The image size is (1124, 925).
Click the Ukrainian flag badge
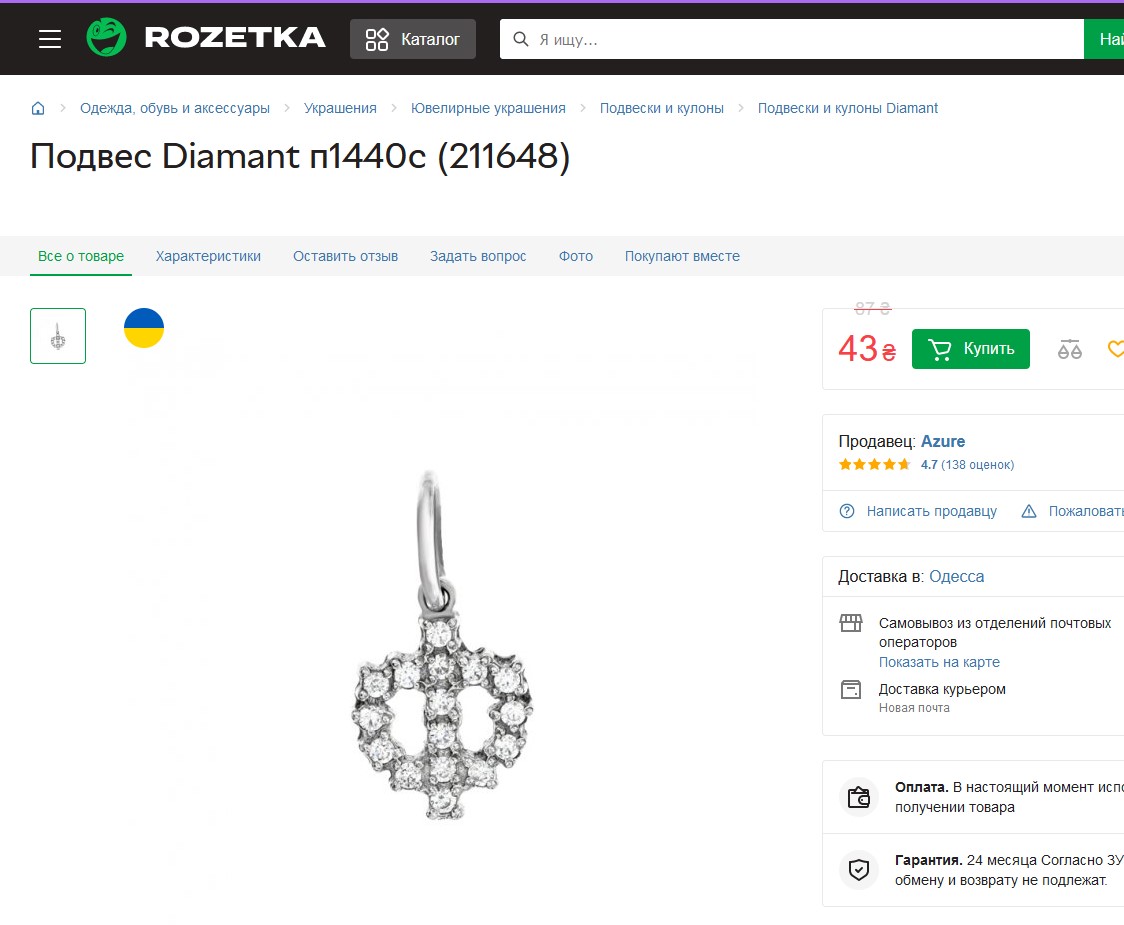(x=144, y=328)
